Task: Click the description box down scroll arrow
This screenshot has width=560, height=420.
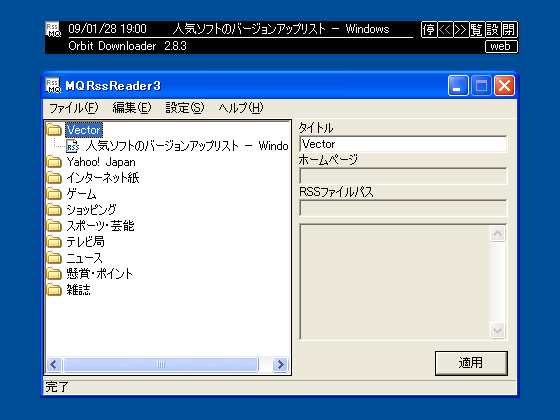Action: [x=498, y=330]
